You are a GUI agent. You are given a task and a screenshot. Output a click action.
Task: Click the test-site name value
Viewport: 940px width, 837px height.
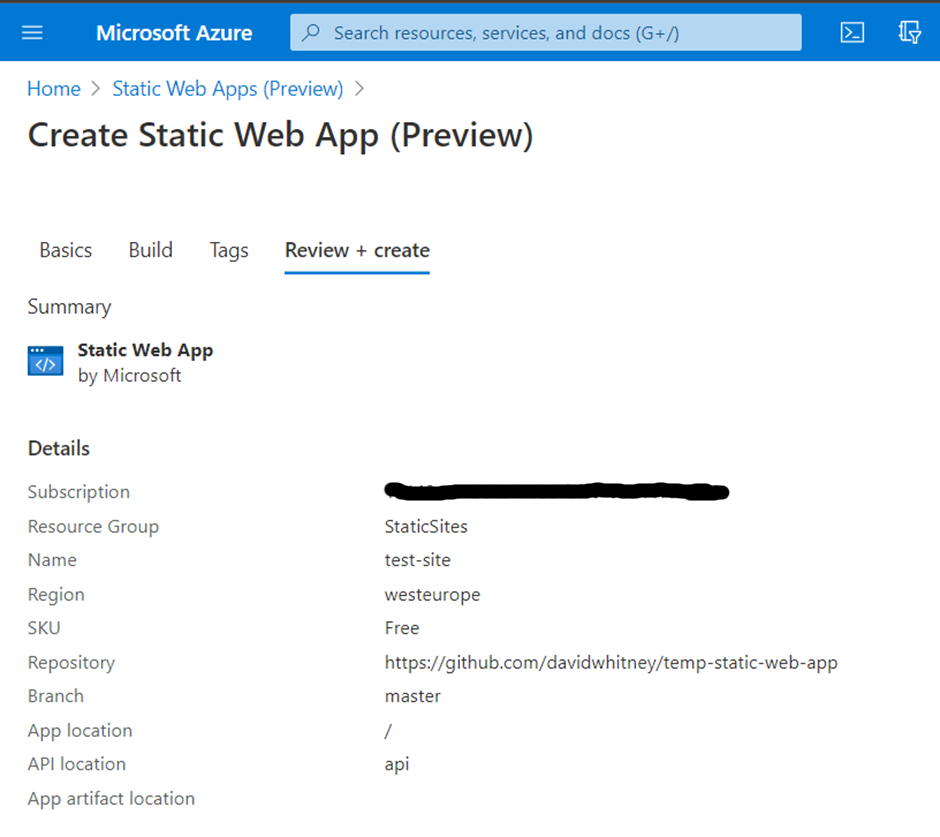pyautogui.click(x=418, y=560)
